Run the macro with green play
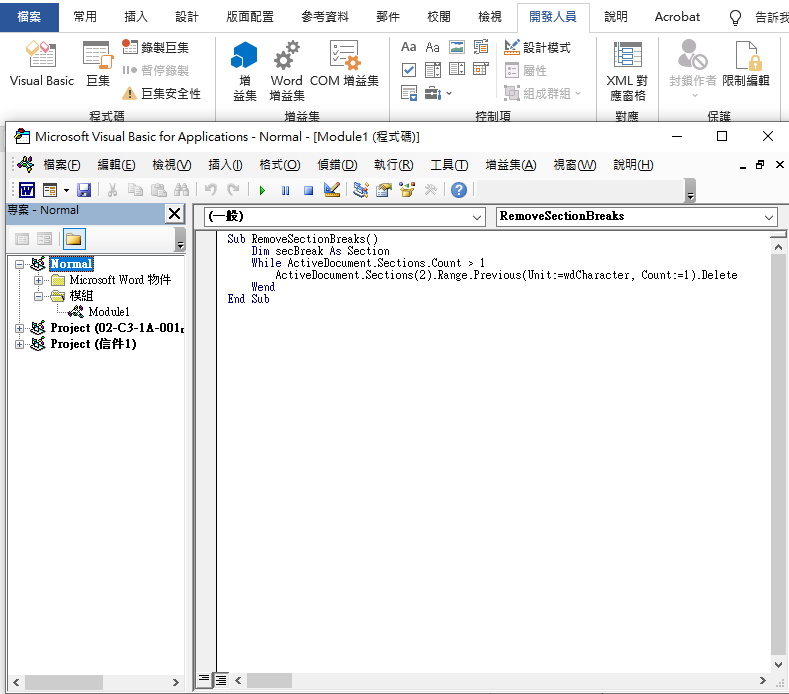 262,190
